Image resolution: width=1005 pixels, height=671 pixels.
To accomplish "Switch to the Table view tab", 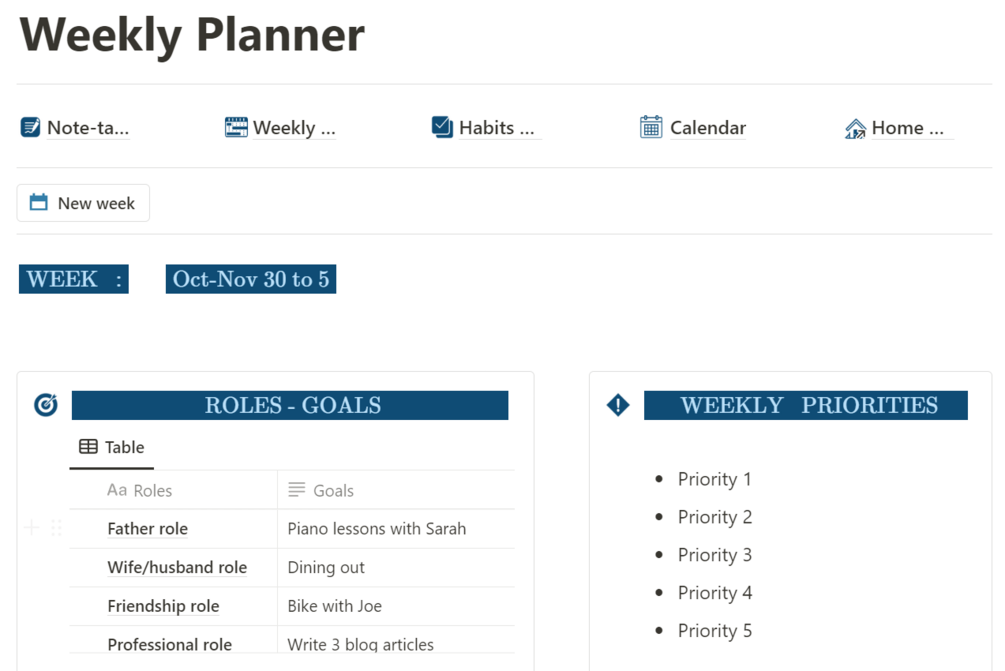I will tap(112, 447).
